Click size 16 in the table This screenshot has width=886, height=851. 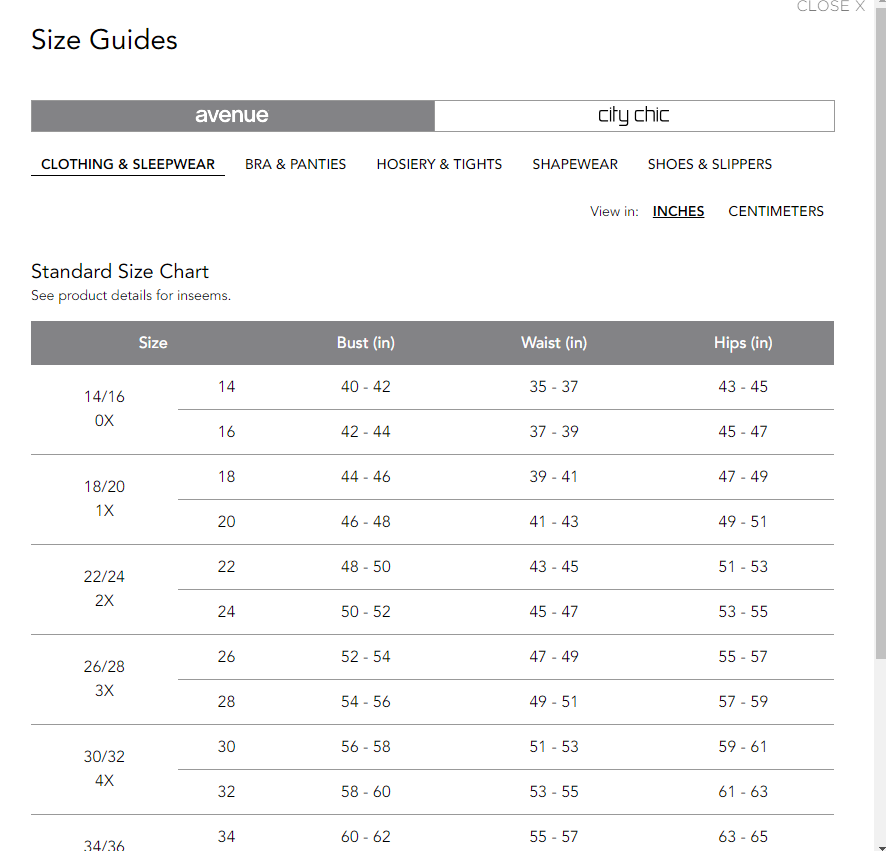point(227,432)
